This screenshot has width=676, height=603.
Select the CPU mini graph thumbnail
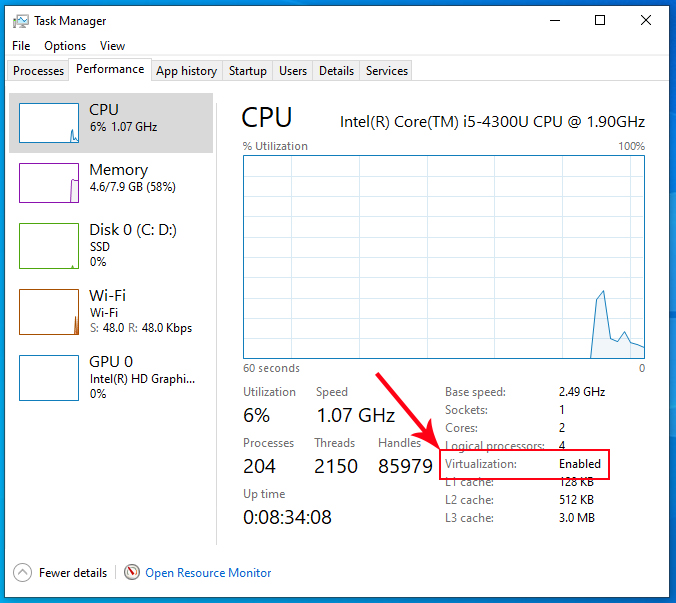click(49, 122)
